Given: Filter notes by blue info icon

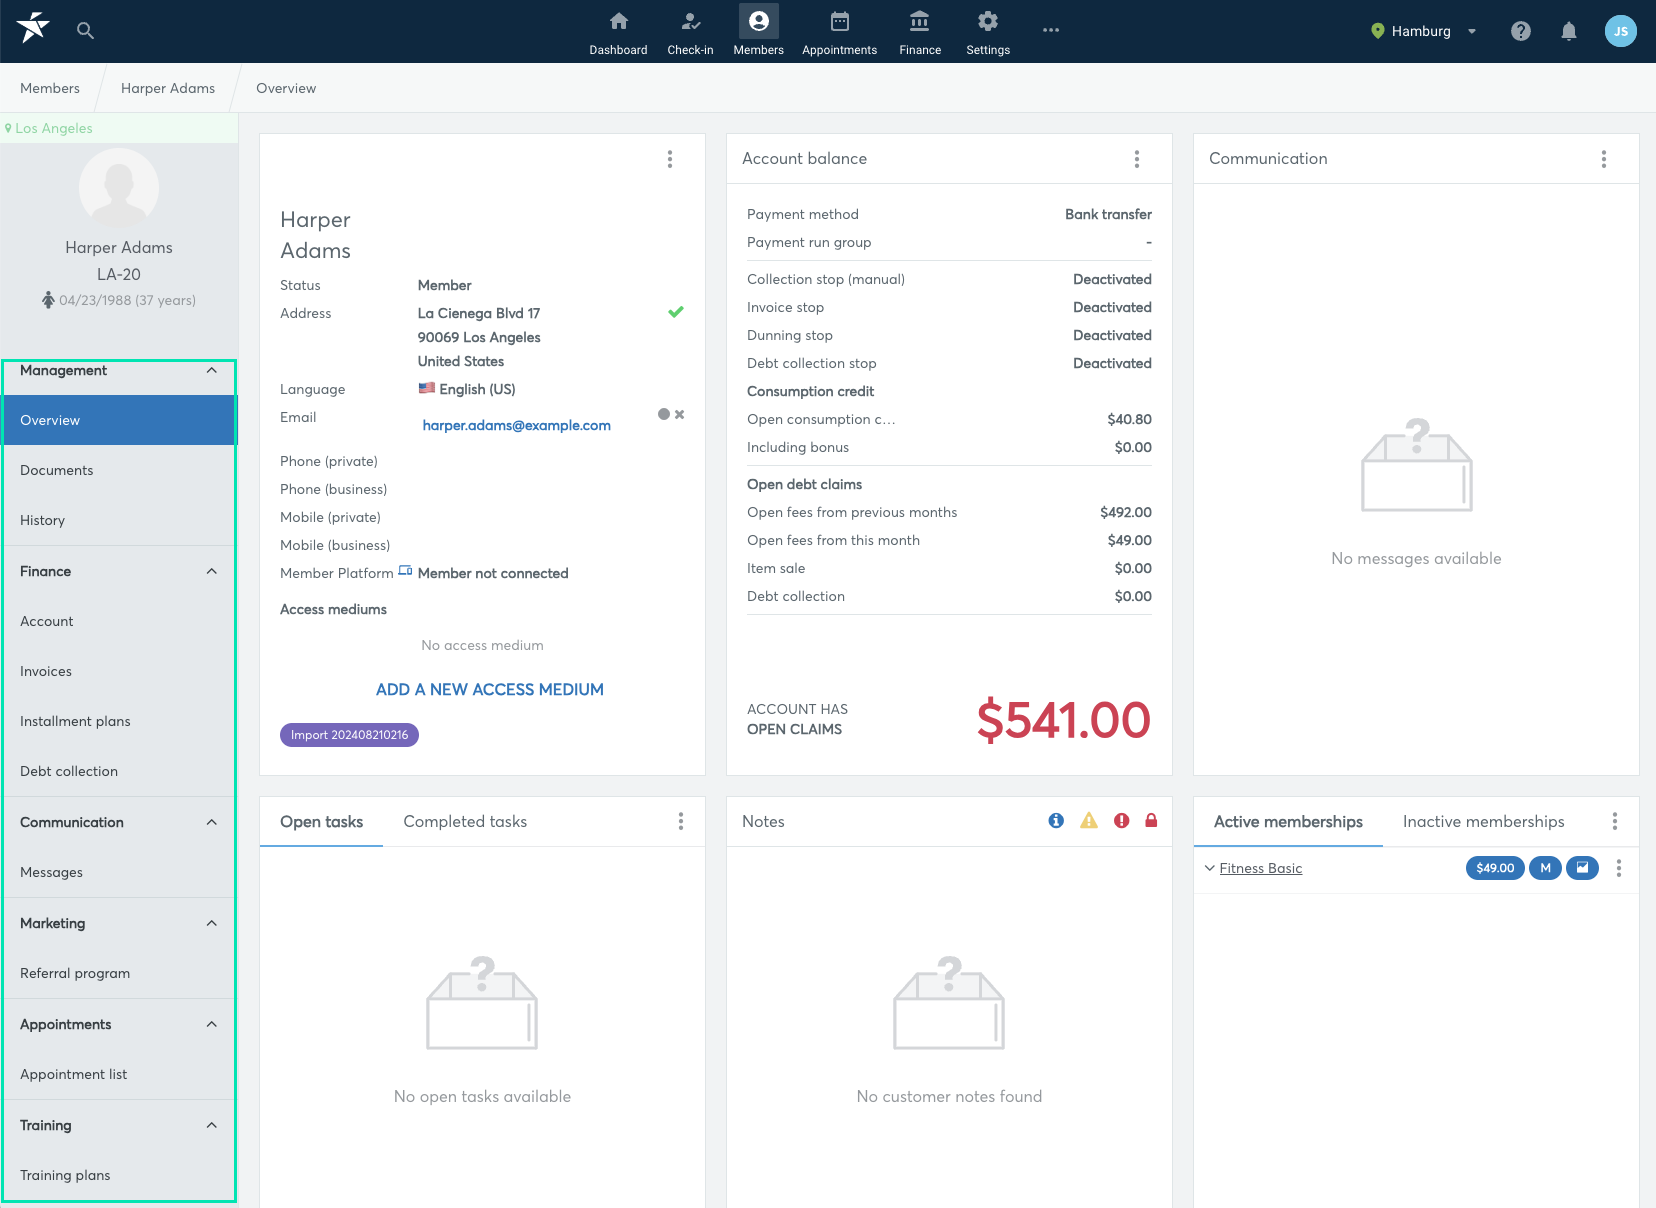Looking at the screenshot, I should coord(1055,820).
